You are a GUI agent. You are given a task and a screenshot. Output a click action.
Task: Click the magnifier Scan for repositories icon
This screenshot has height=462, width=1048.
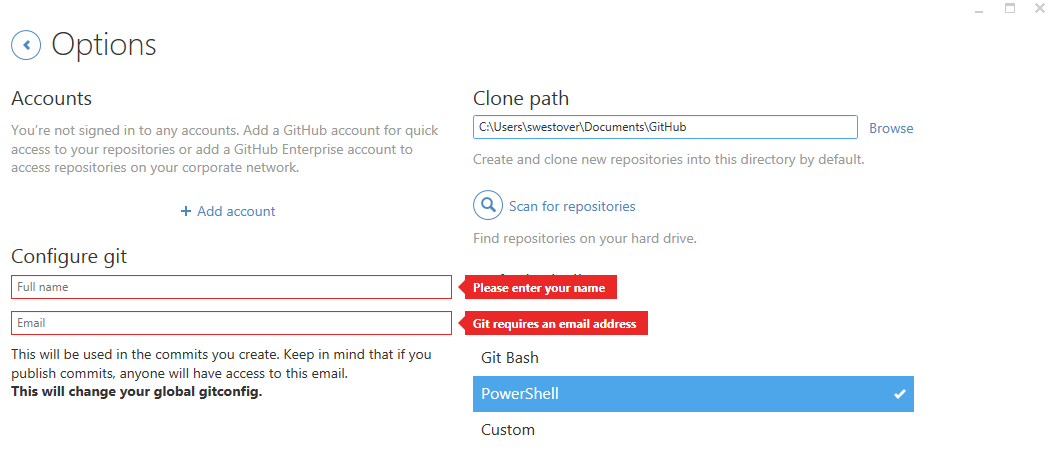(488, 206)
